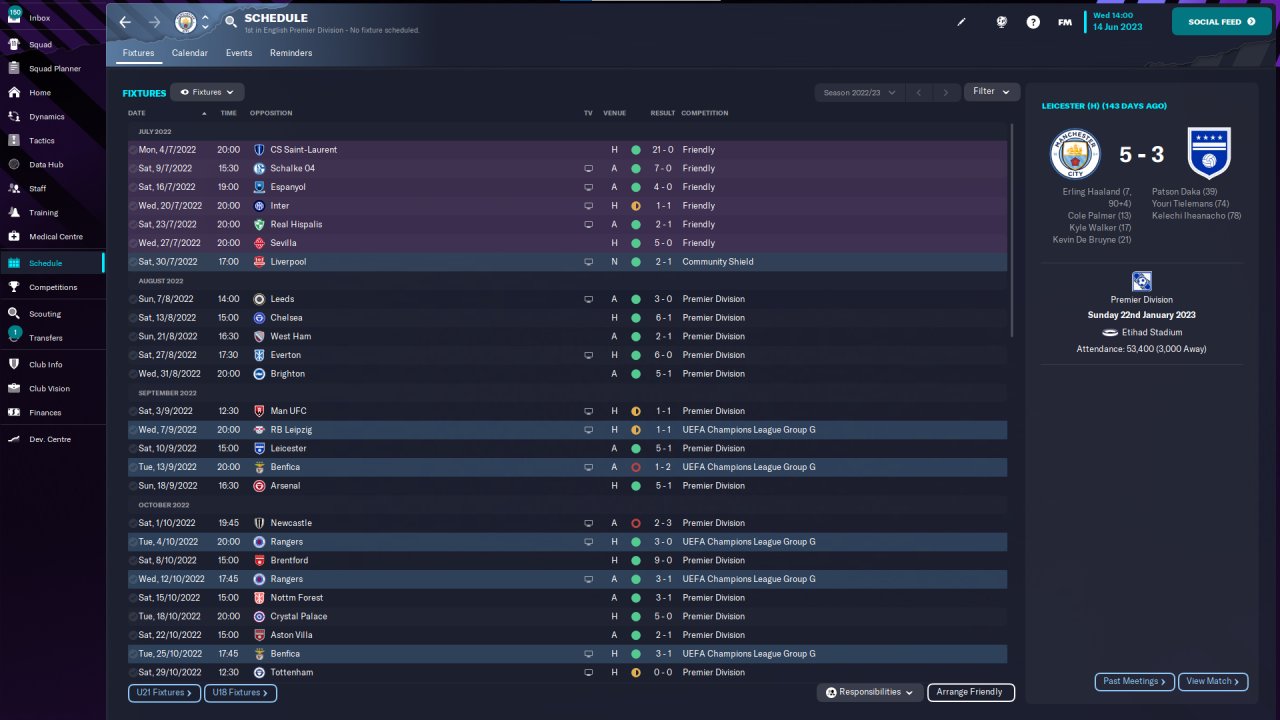Click the TV icon in the Leeds row
1280x720 pixels.
point(589,299)
